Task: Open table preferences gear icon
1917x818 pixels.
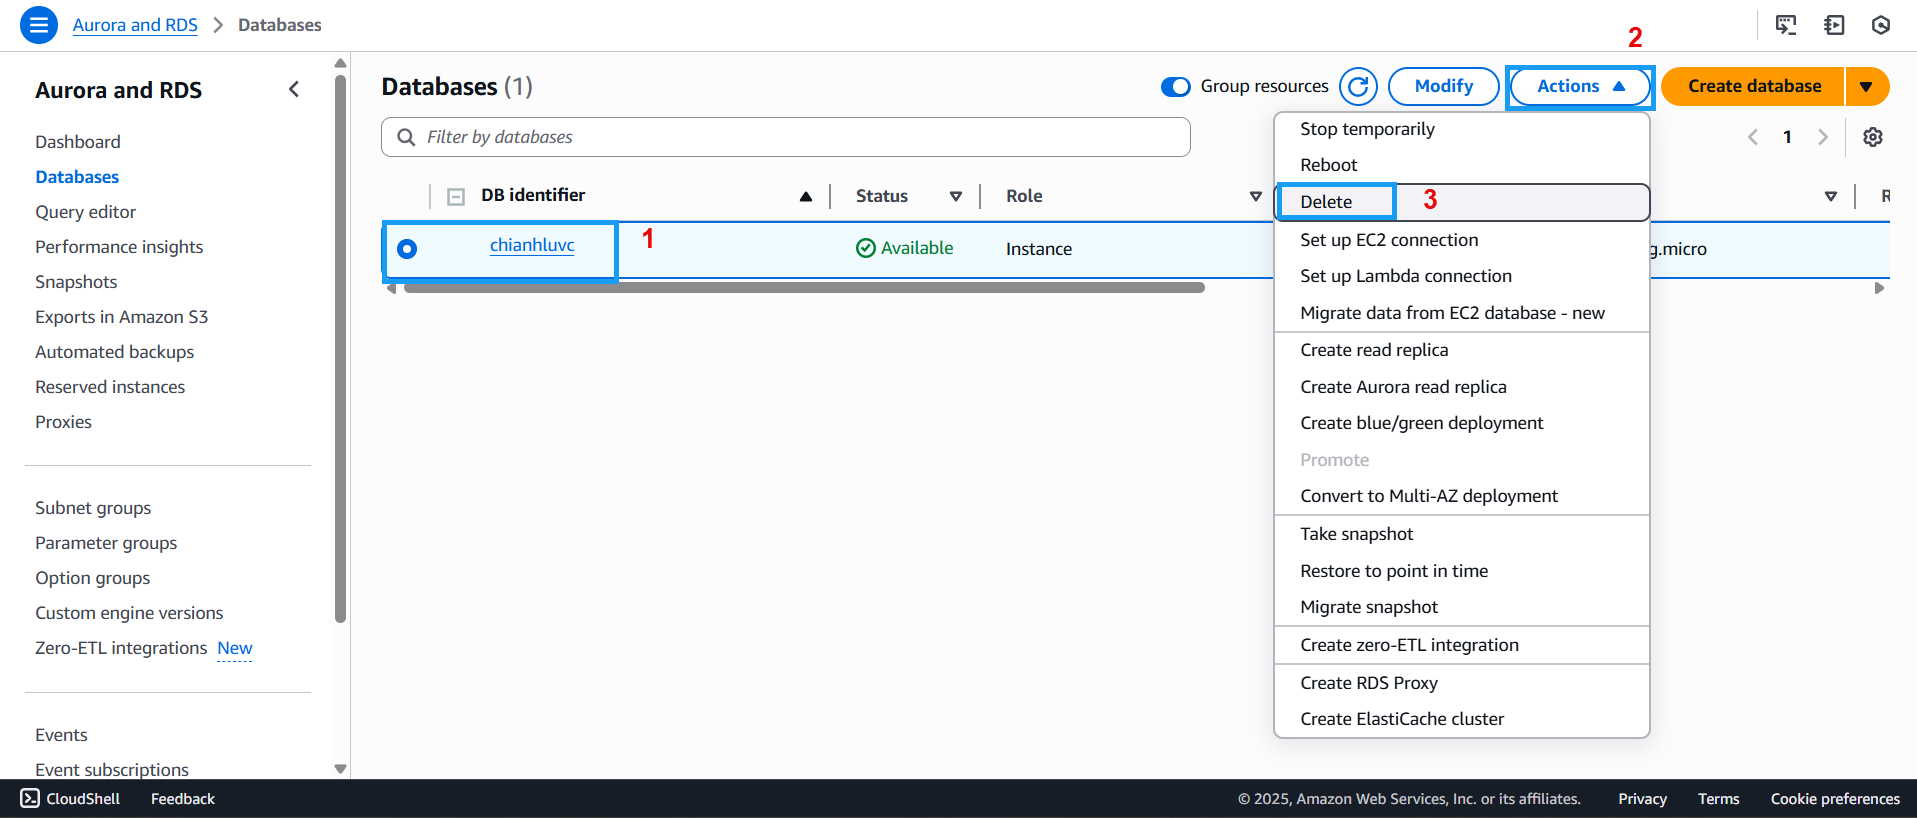Action: (1873, 137)
